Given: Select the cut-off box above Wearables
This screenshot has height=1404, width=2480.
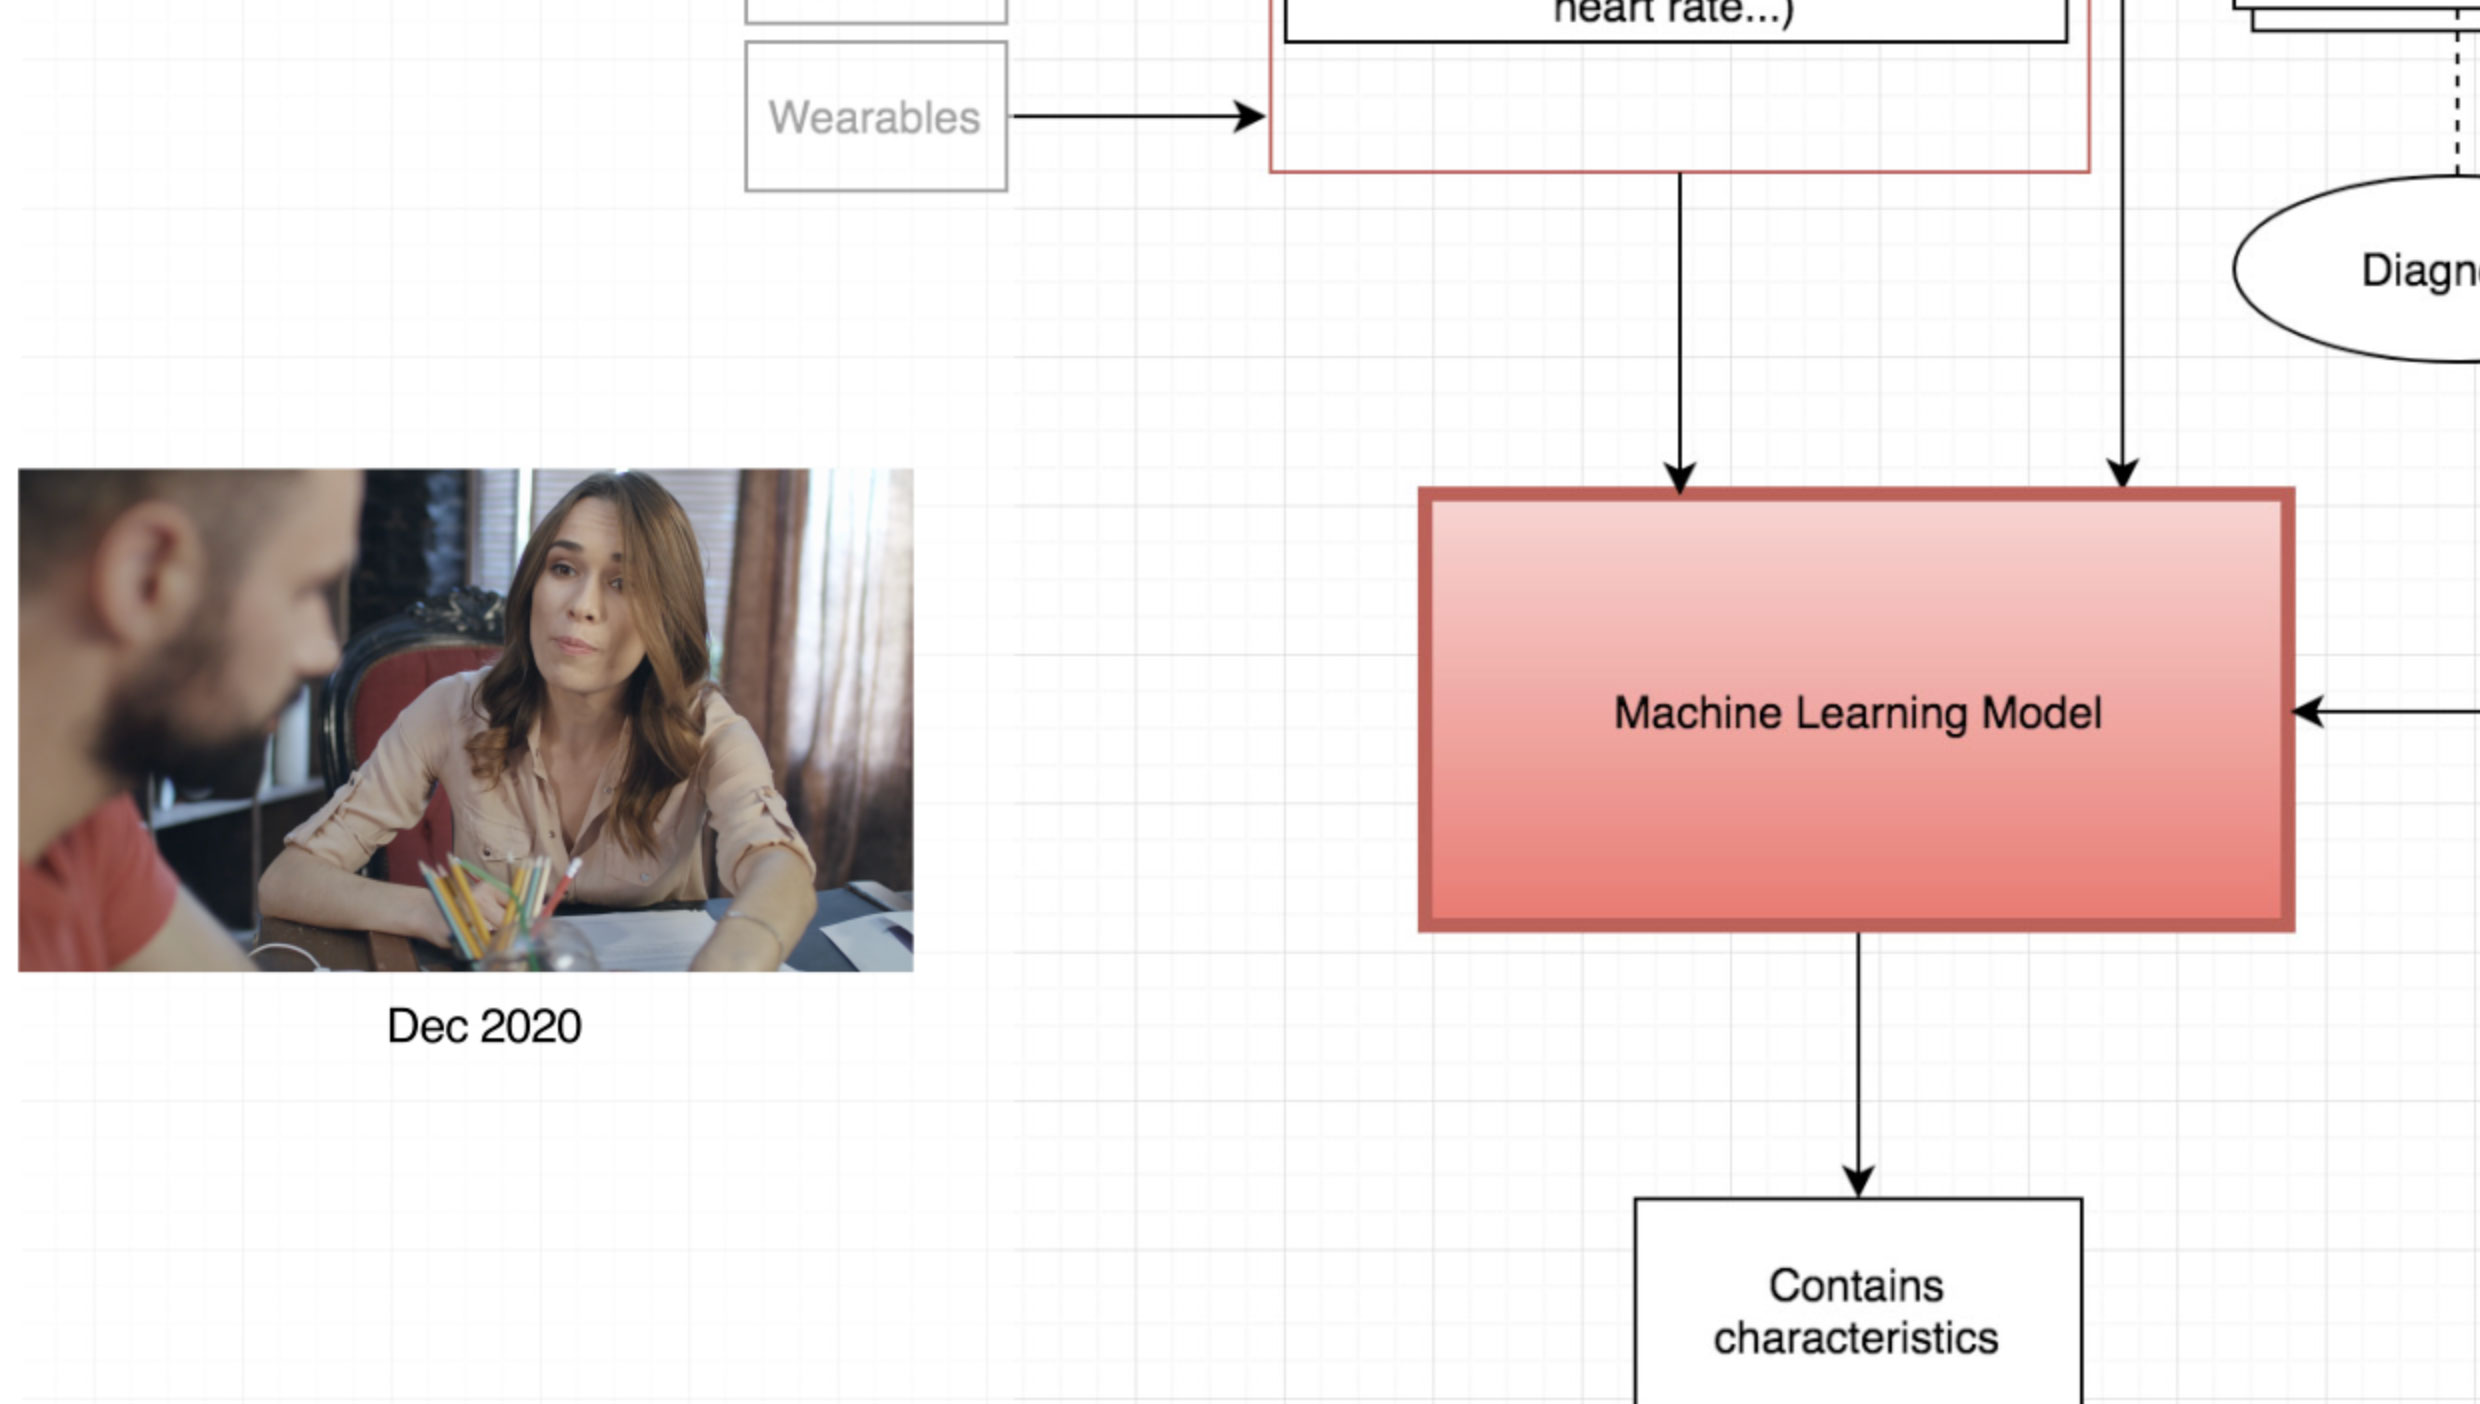Looking at the screenshot, I should tap(875, 10).
